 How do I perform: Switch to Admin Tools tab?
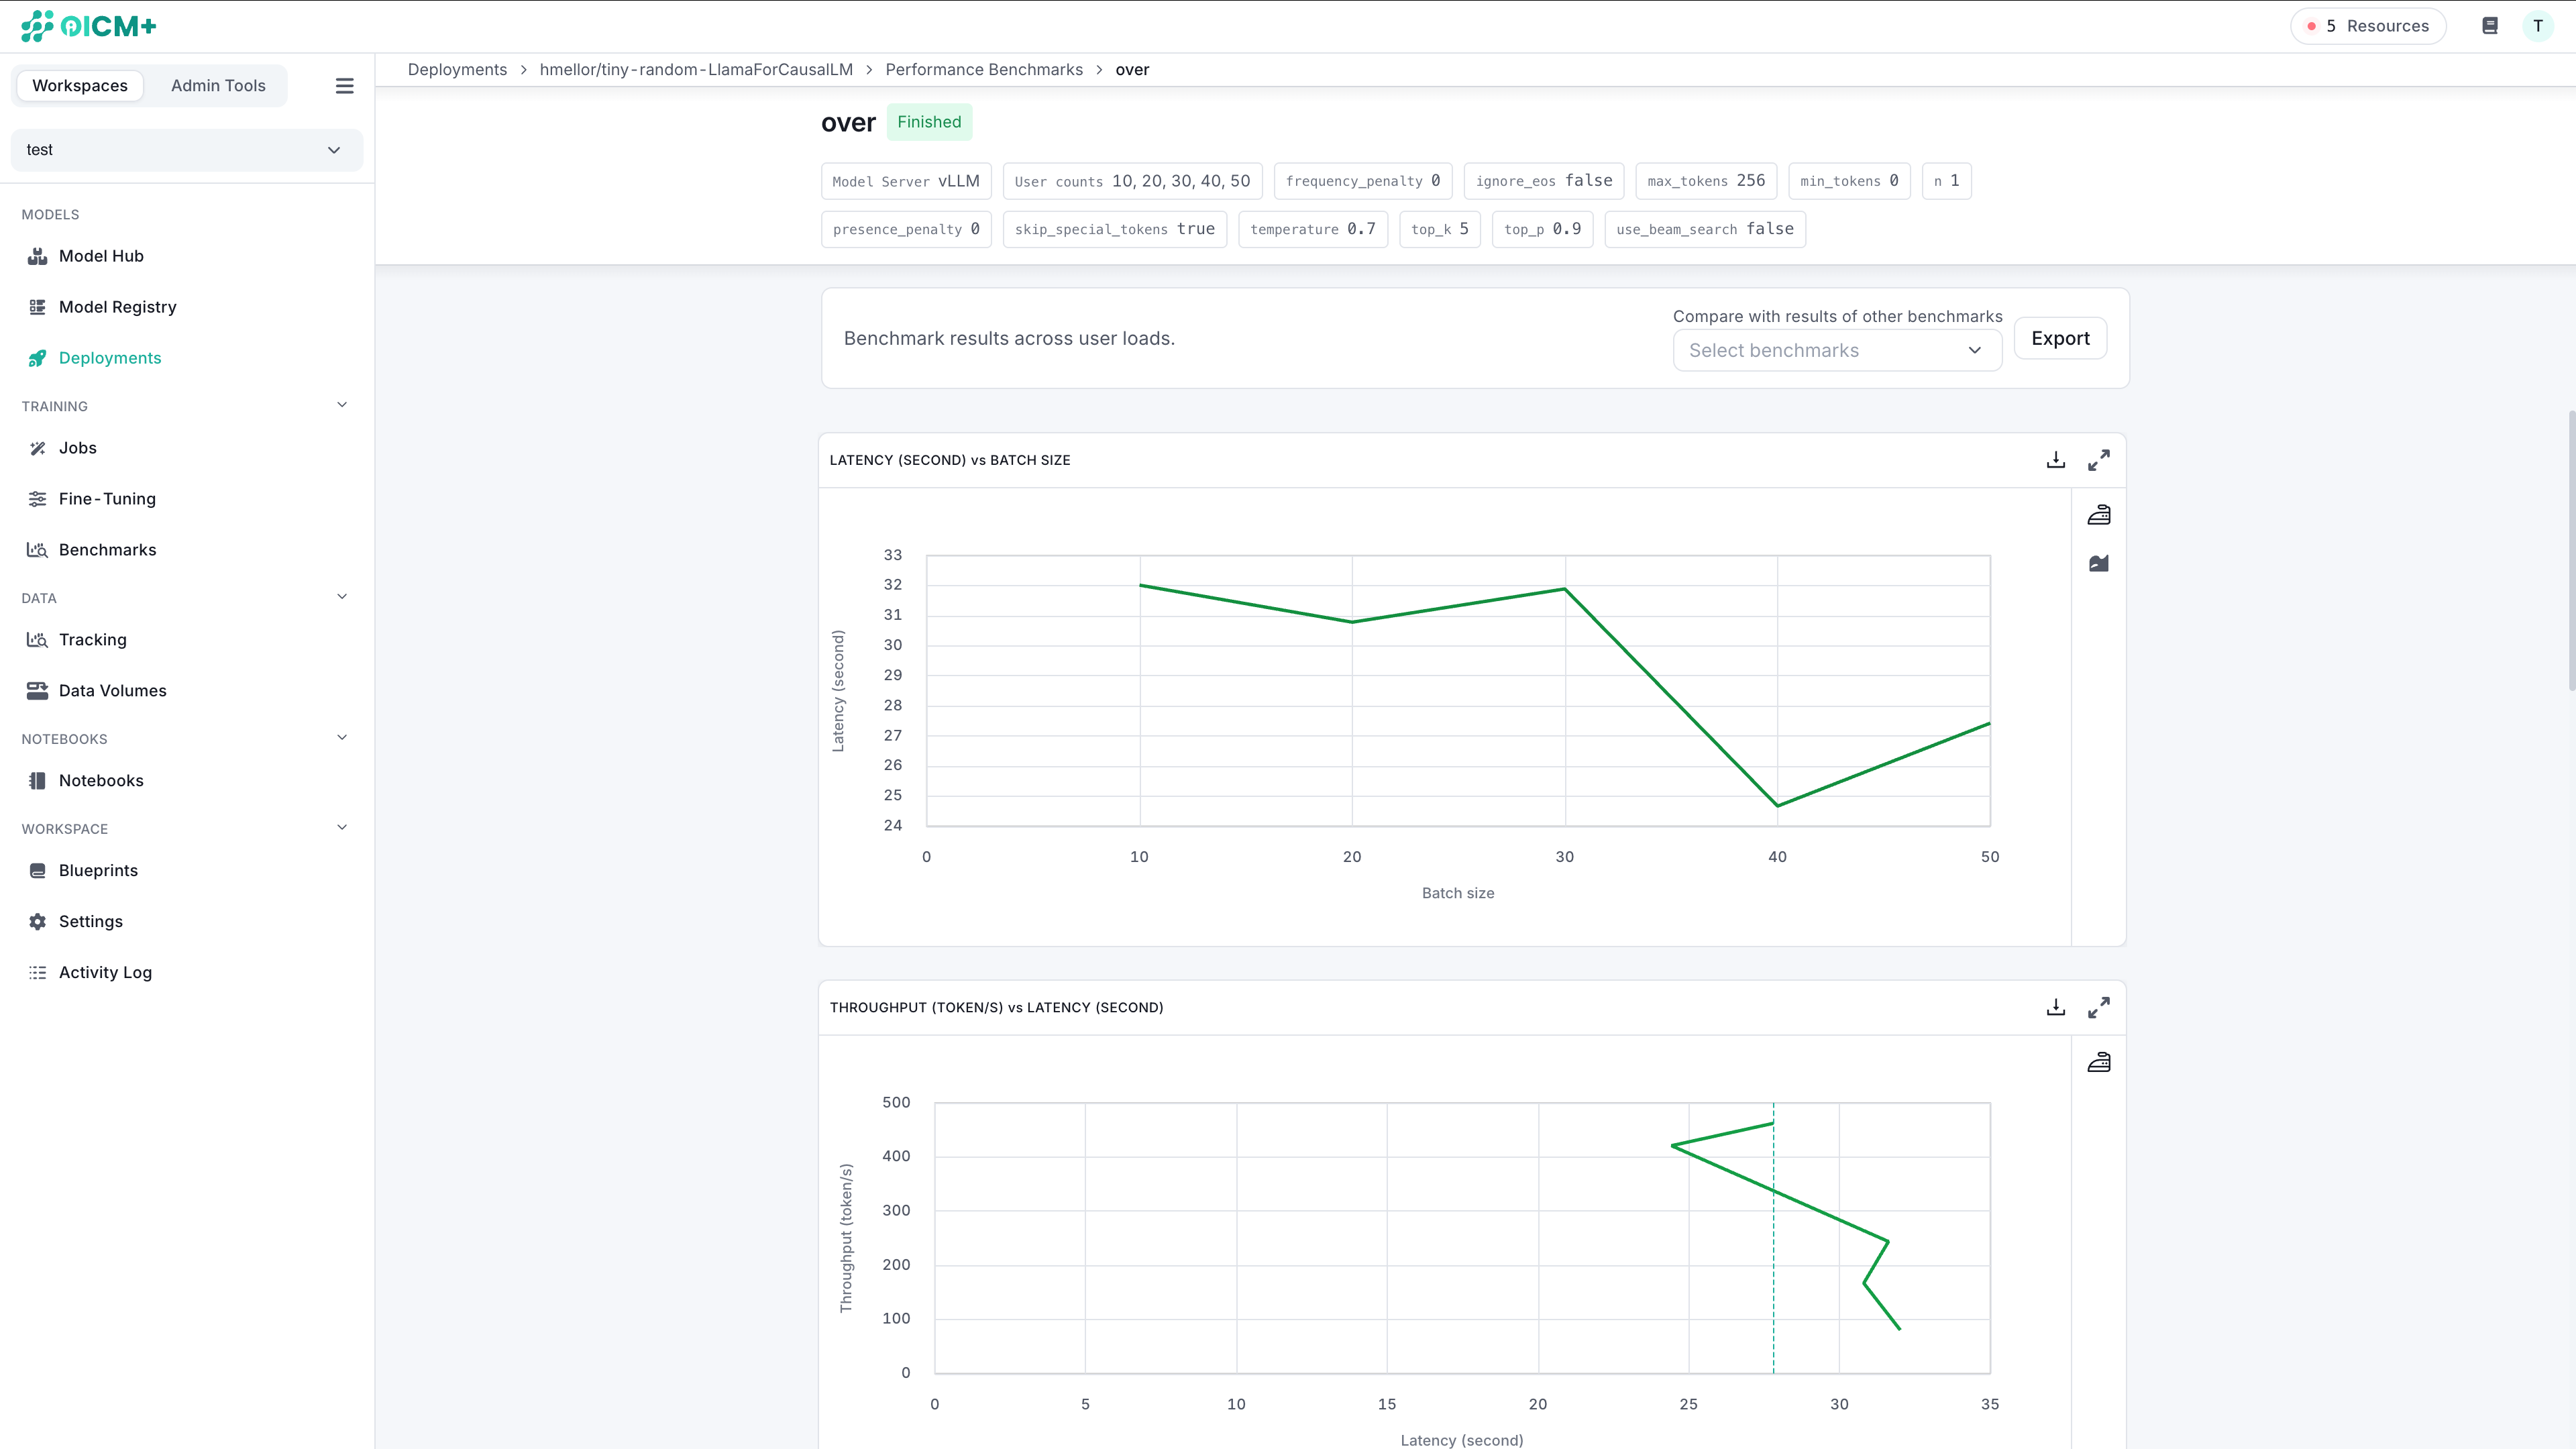click(218, 86)
